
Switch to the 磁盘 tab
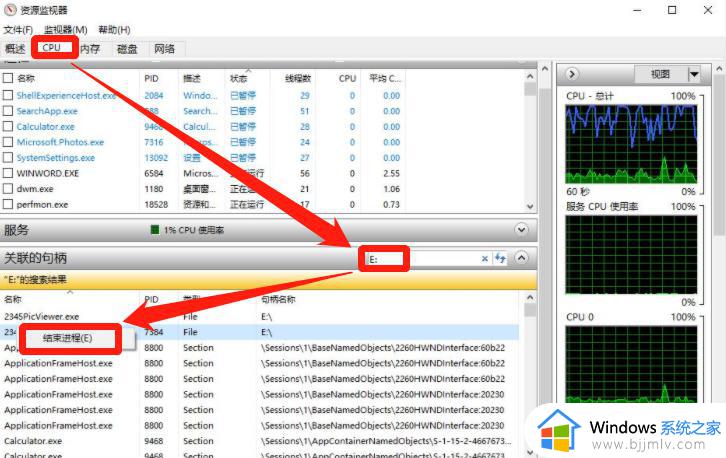pyautogui.click(x=127, y=49)
